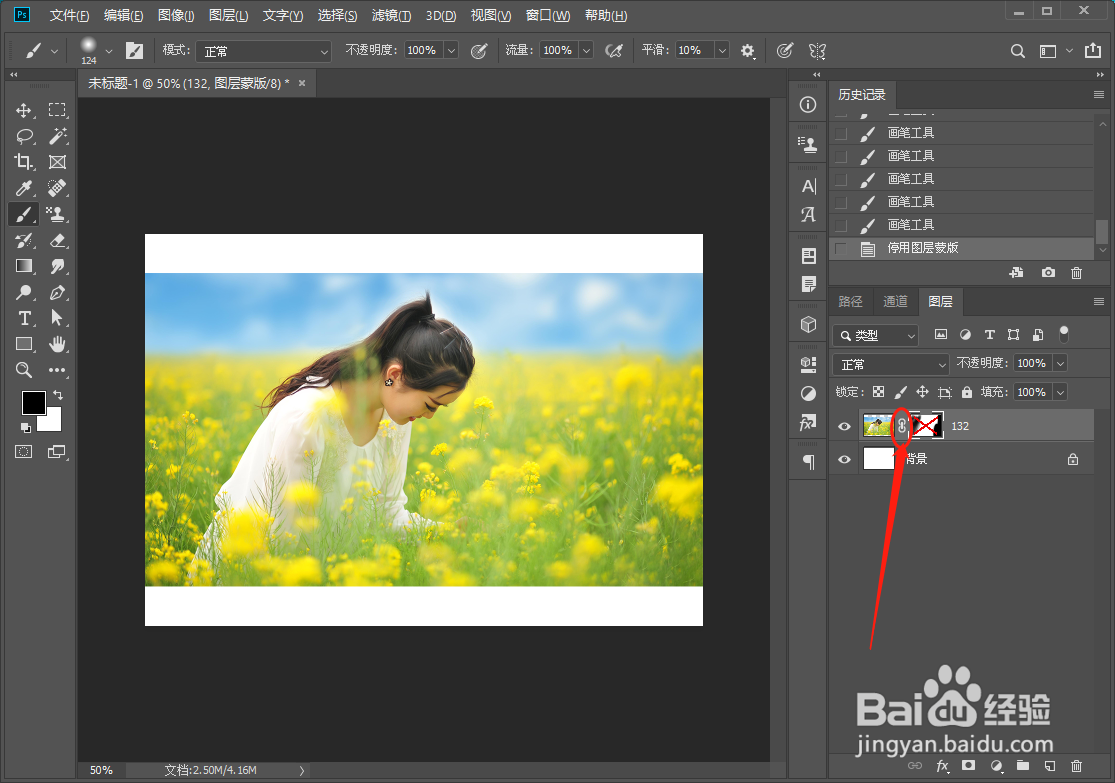Toggle layer filter on/off switch
Viewport: 1115px width, 783px height.
[1064, 334]
